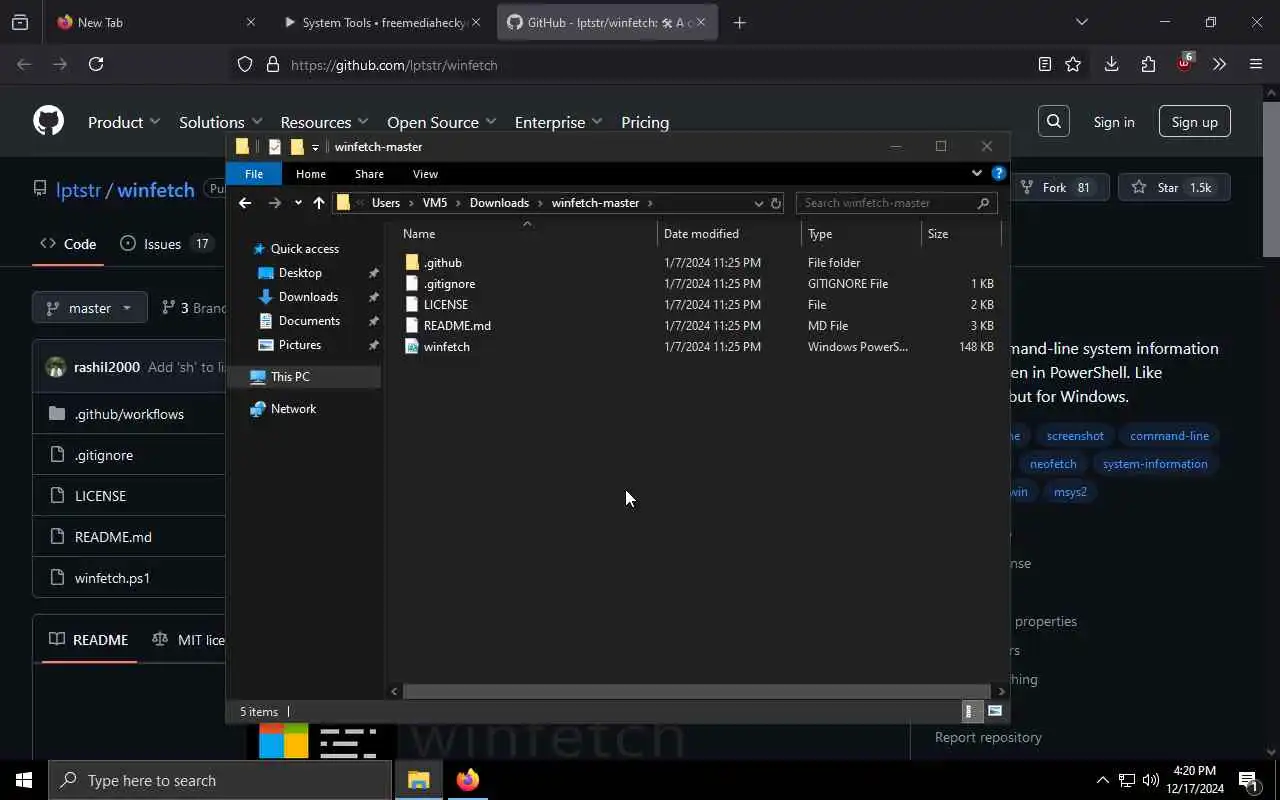This screenshot has width=1280, height=800.
Task: Open the uBlock Origin extension icon
Action: pyautogui.click(x=1185, y=63)
